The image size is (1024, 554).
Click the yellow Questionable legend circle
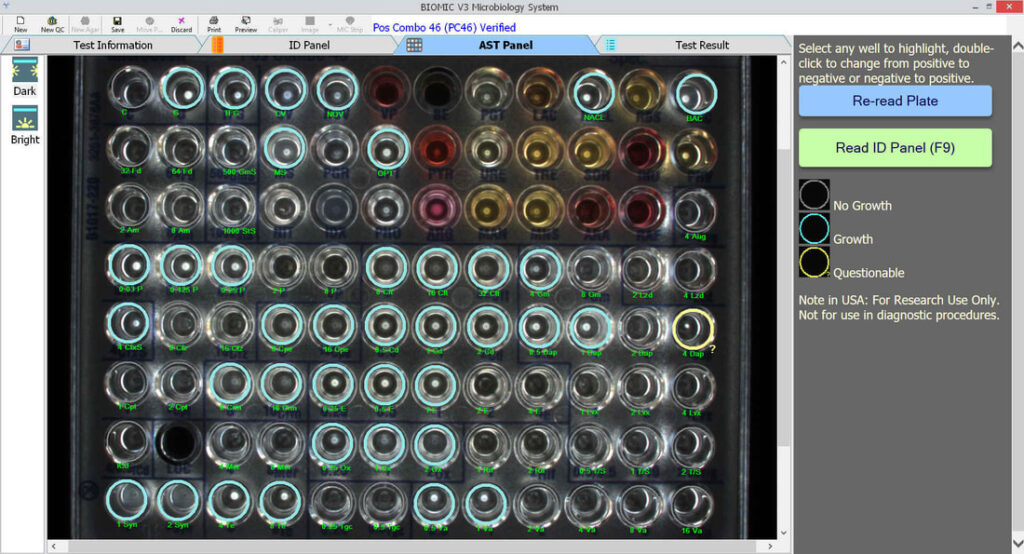pyautogui.click(x=814, y=263)
